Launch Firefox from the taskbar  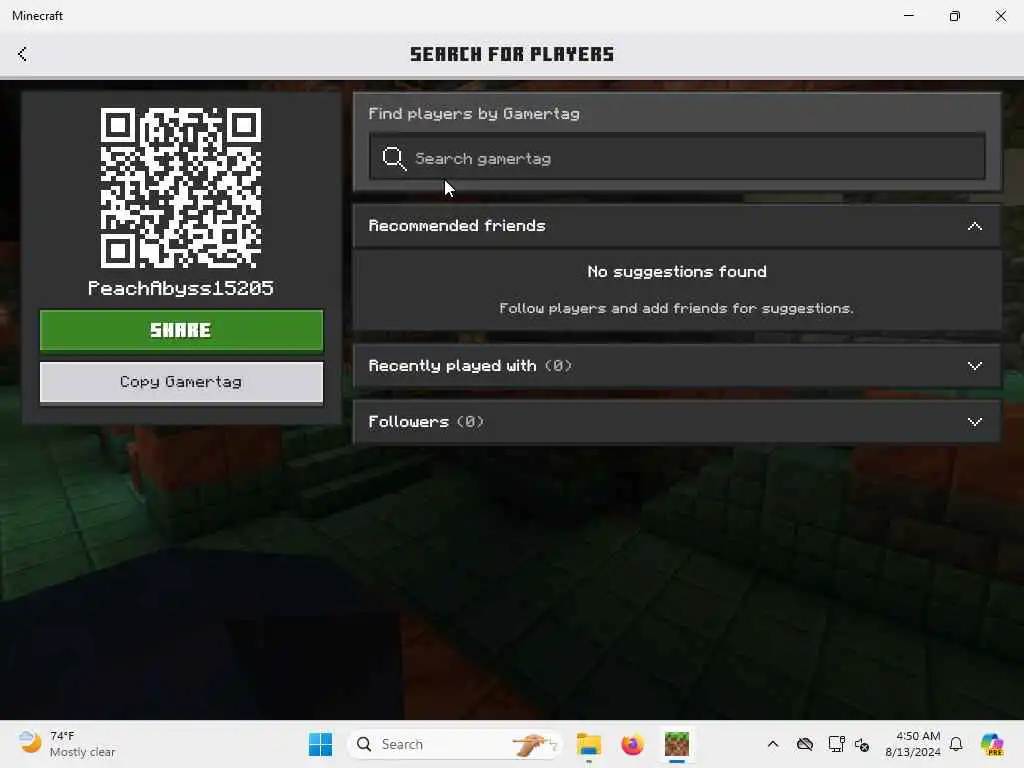(x=632, y=744)
